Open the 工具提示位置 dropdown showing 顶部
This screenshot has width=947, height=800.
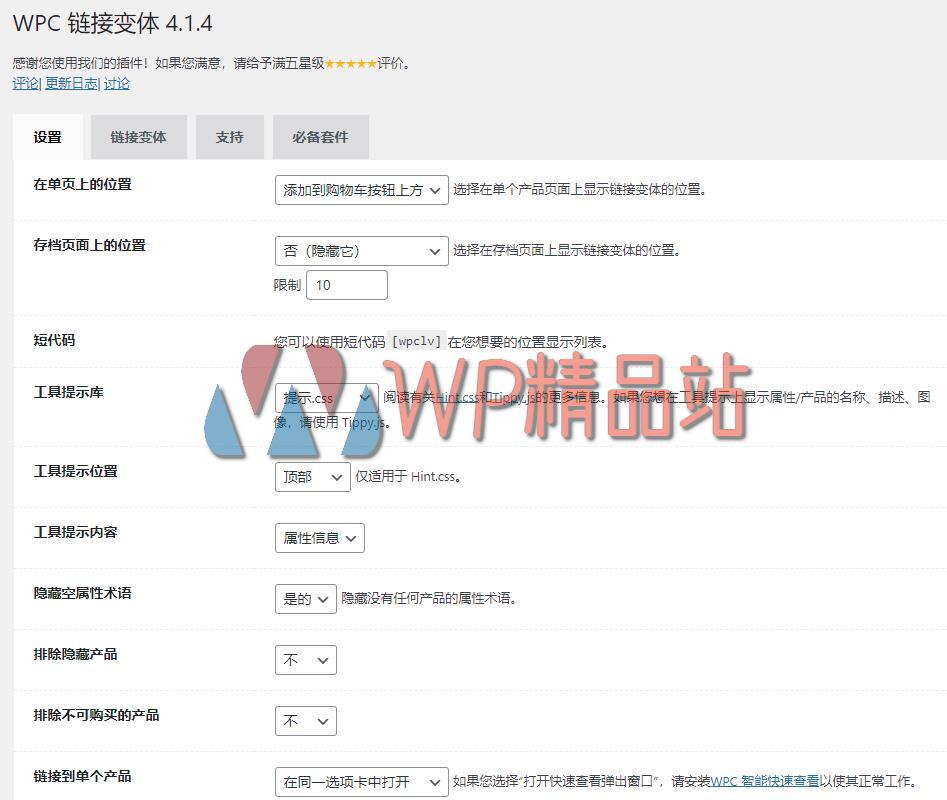click(x=311, y=477)
